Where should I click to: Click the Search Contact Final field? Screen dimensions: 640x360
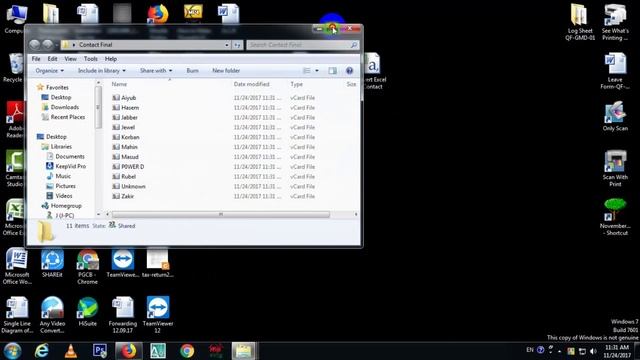click(x=302, y=45)
